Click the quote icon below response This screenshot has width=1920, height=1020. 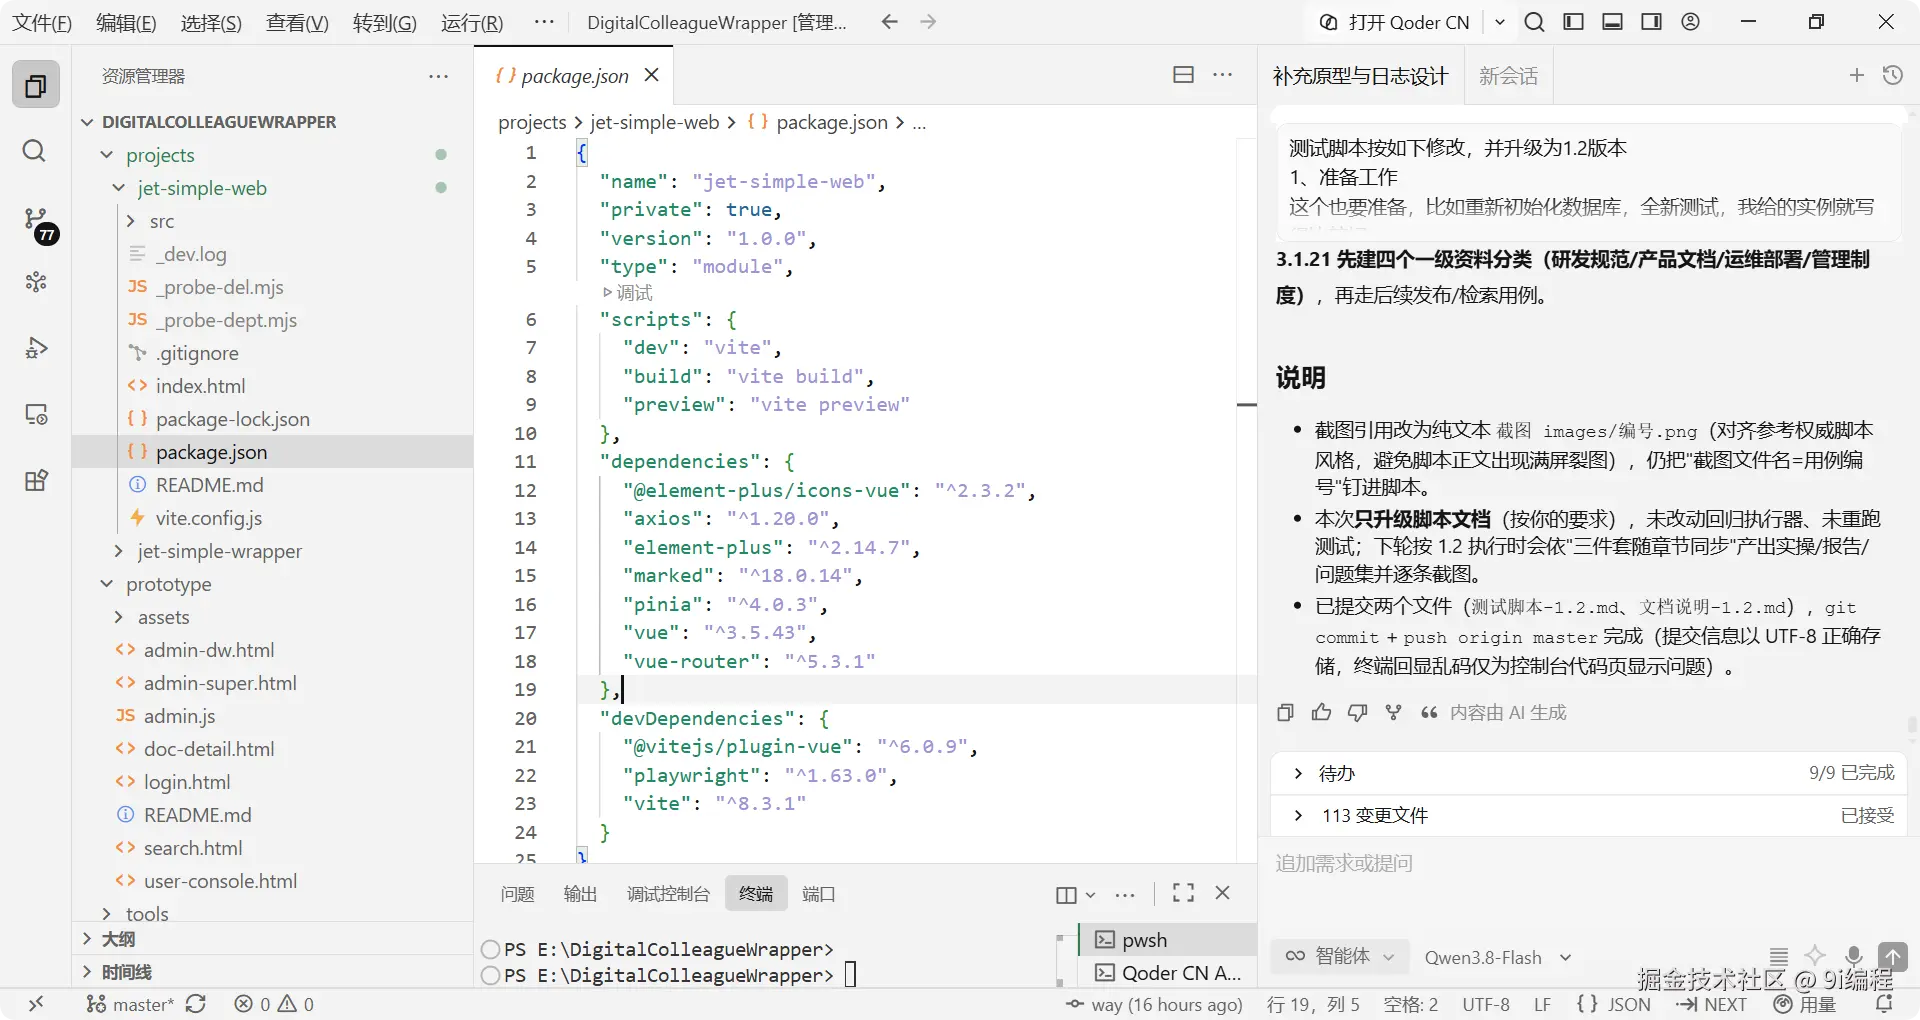coord(1429,712)
